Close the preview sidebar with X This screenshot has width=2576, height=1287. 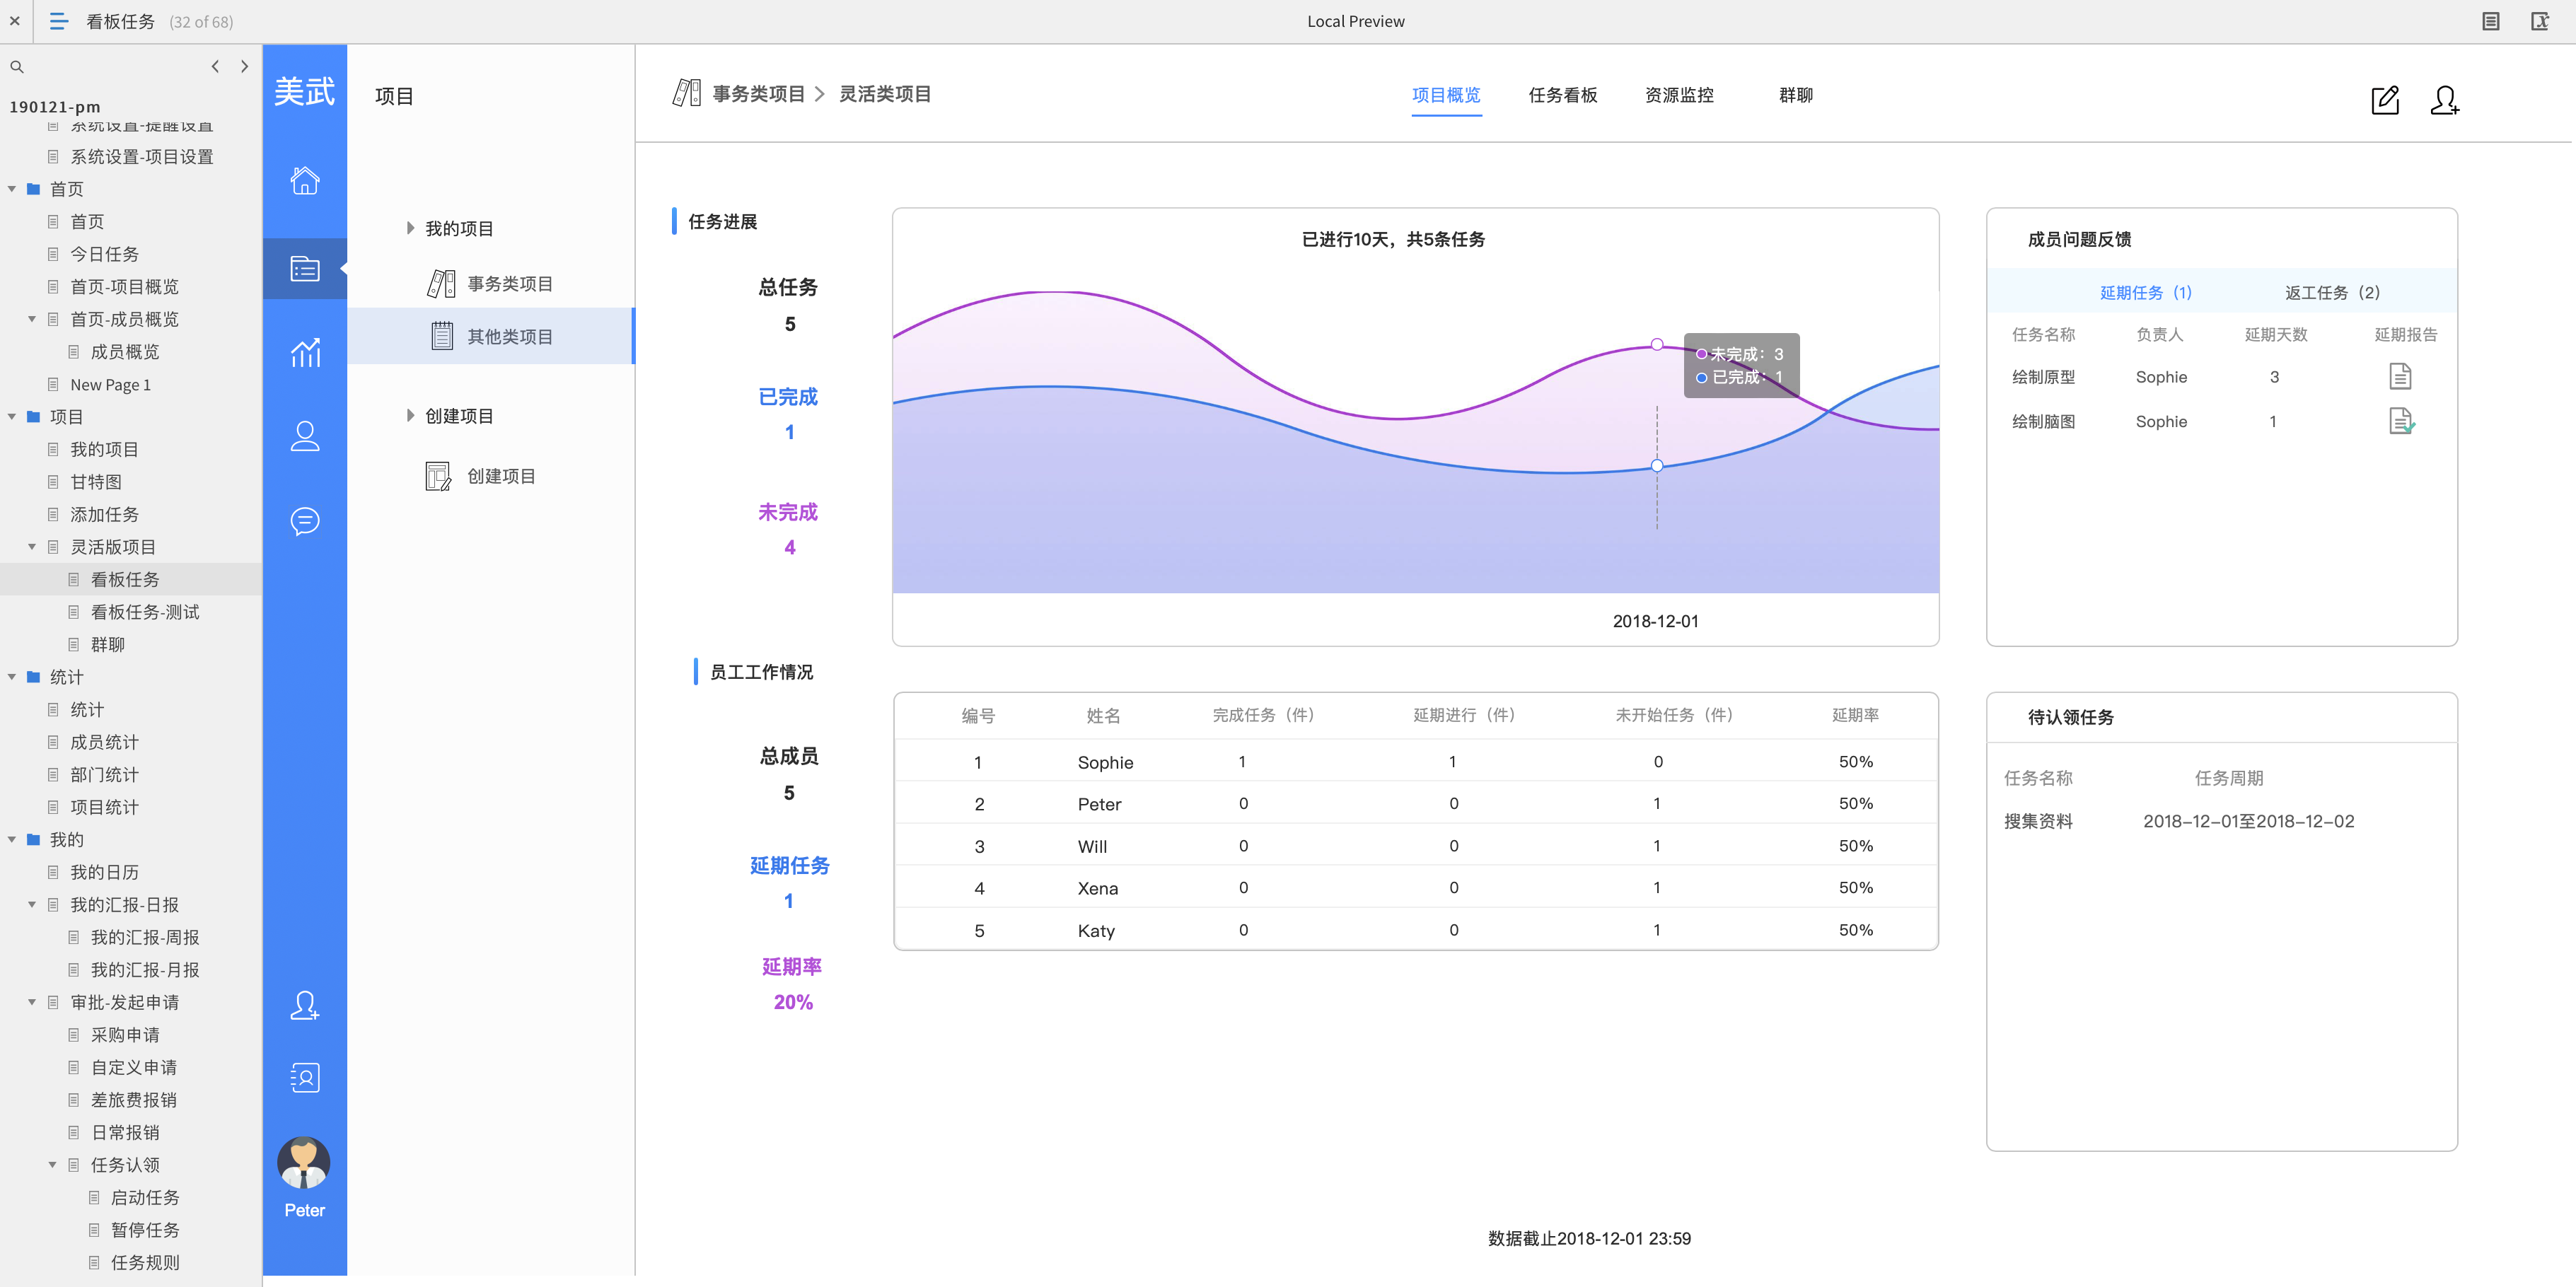click(x=15, y=20)
